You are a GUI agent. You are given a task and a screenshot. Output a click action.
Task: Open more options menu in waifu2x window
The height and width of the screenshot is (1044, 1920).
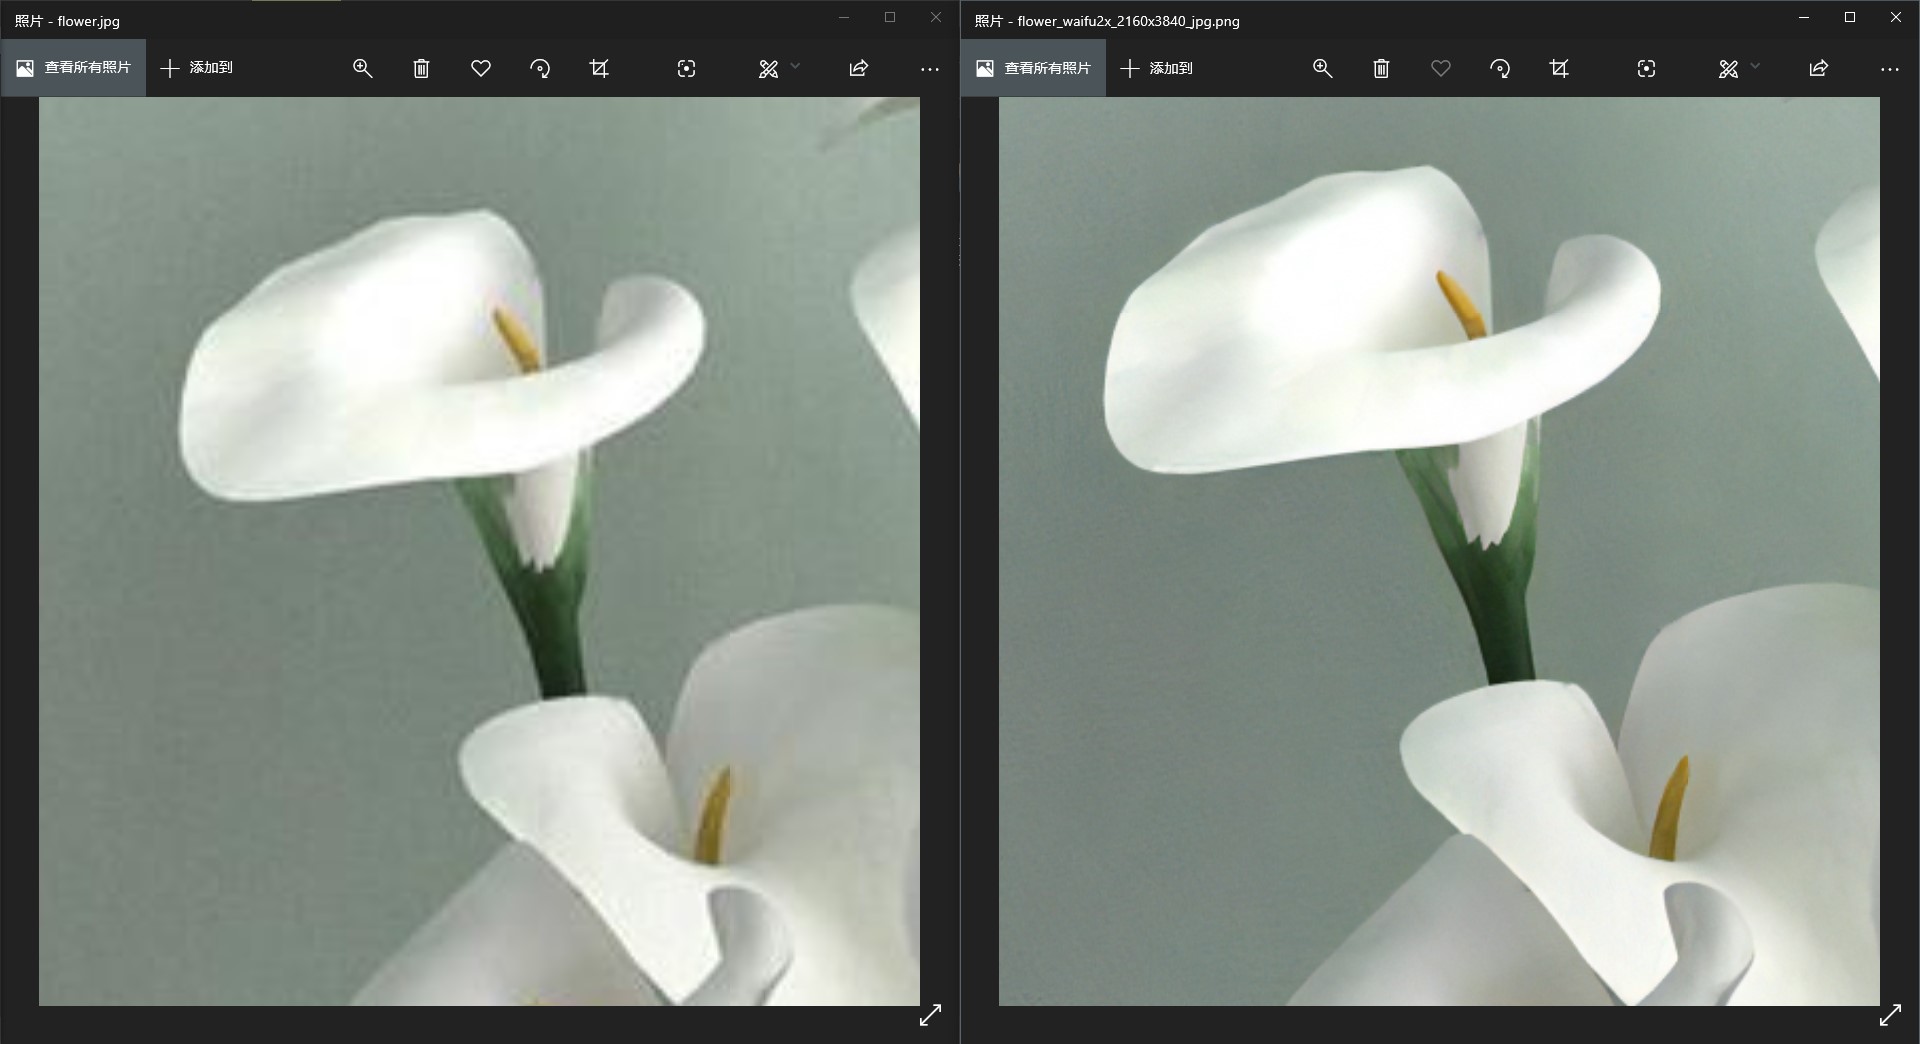point(1890,69)
